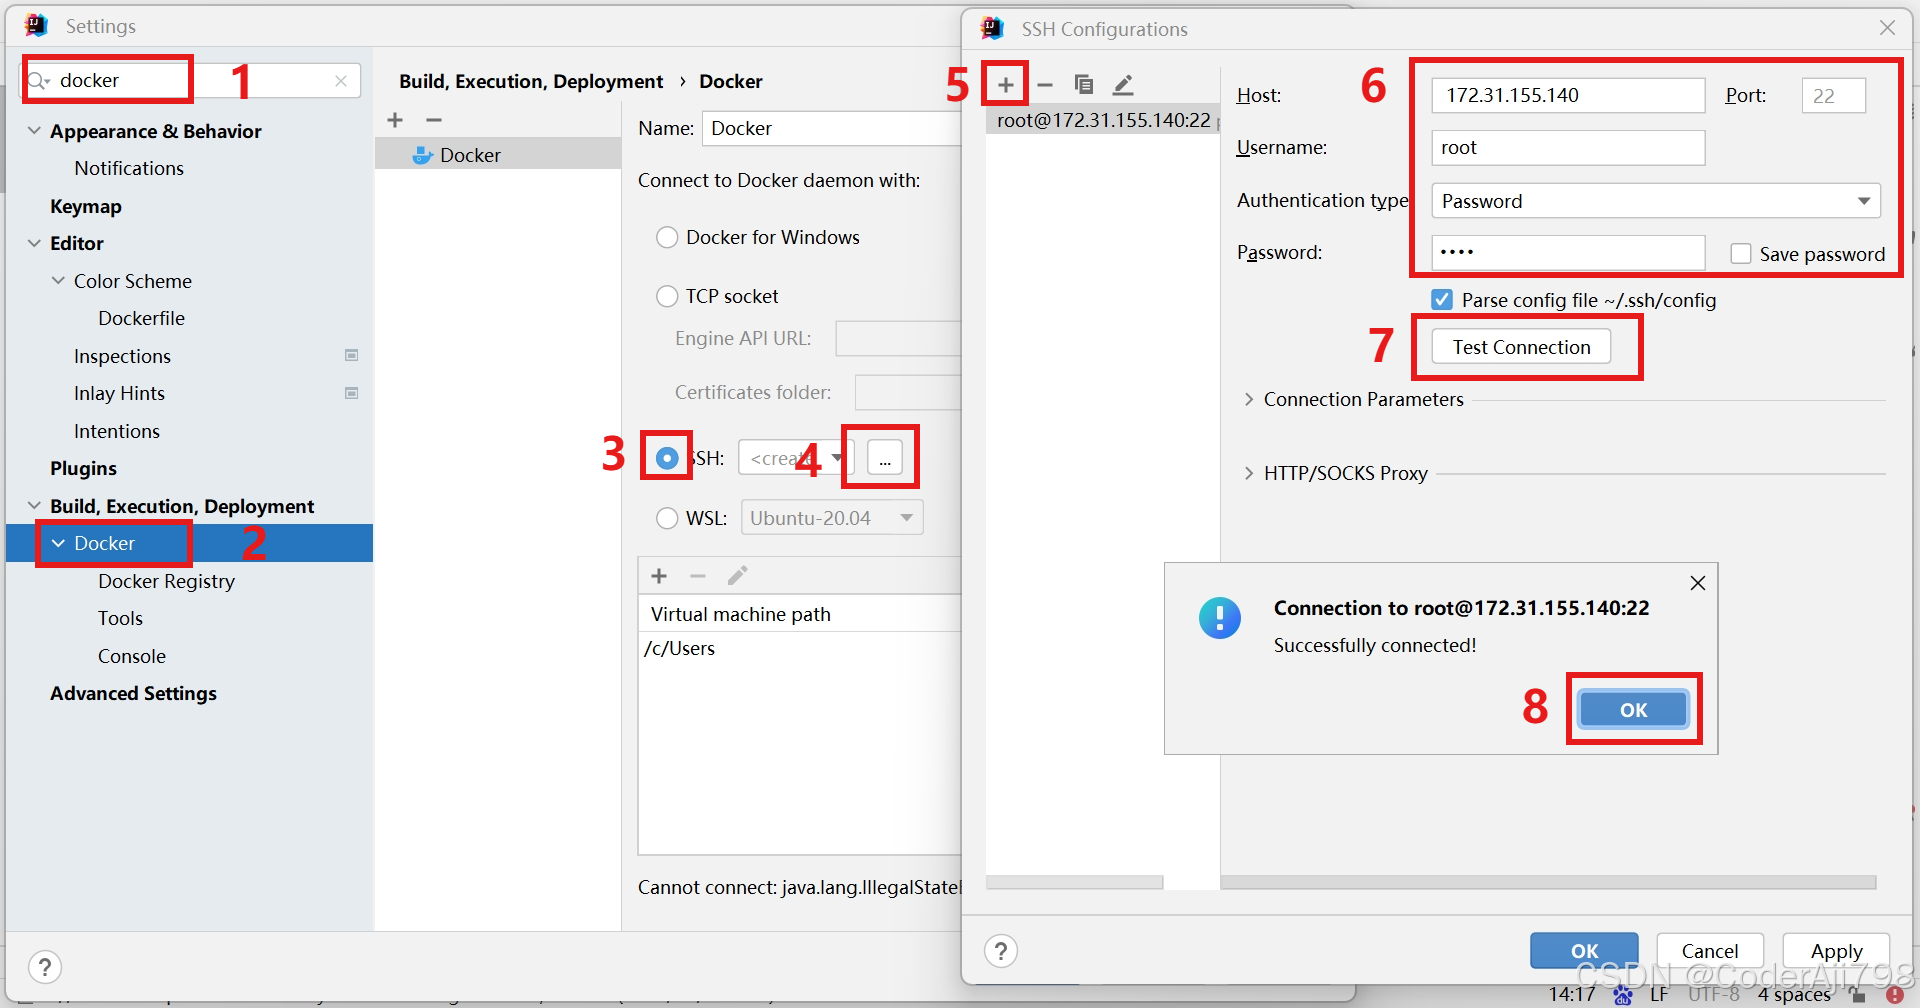Click the Inlay Hints project-level settings icon

click(x=352, y=393)
